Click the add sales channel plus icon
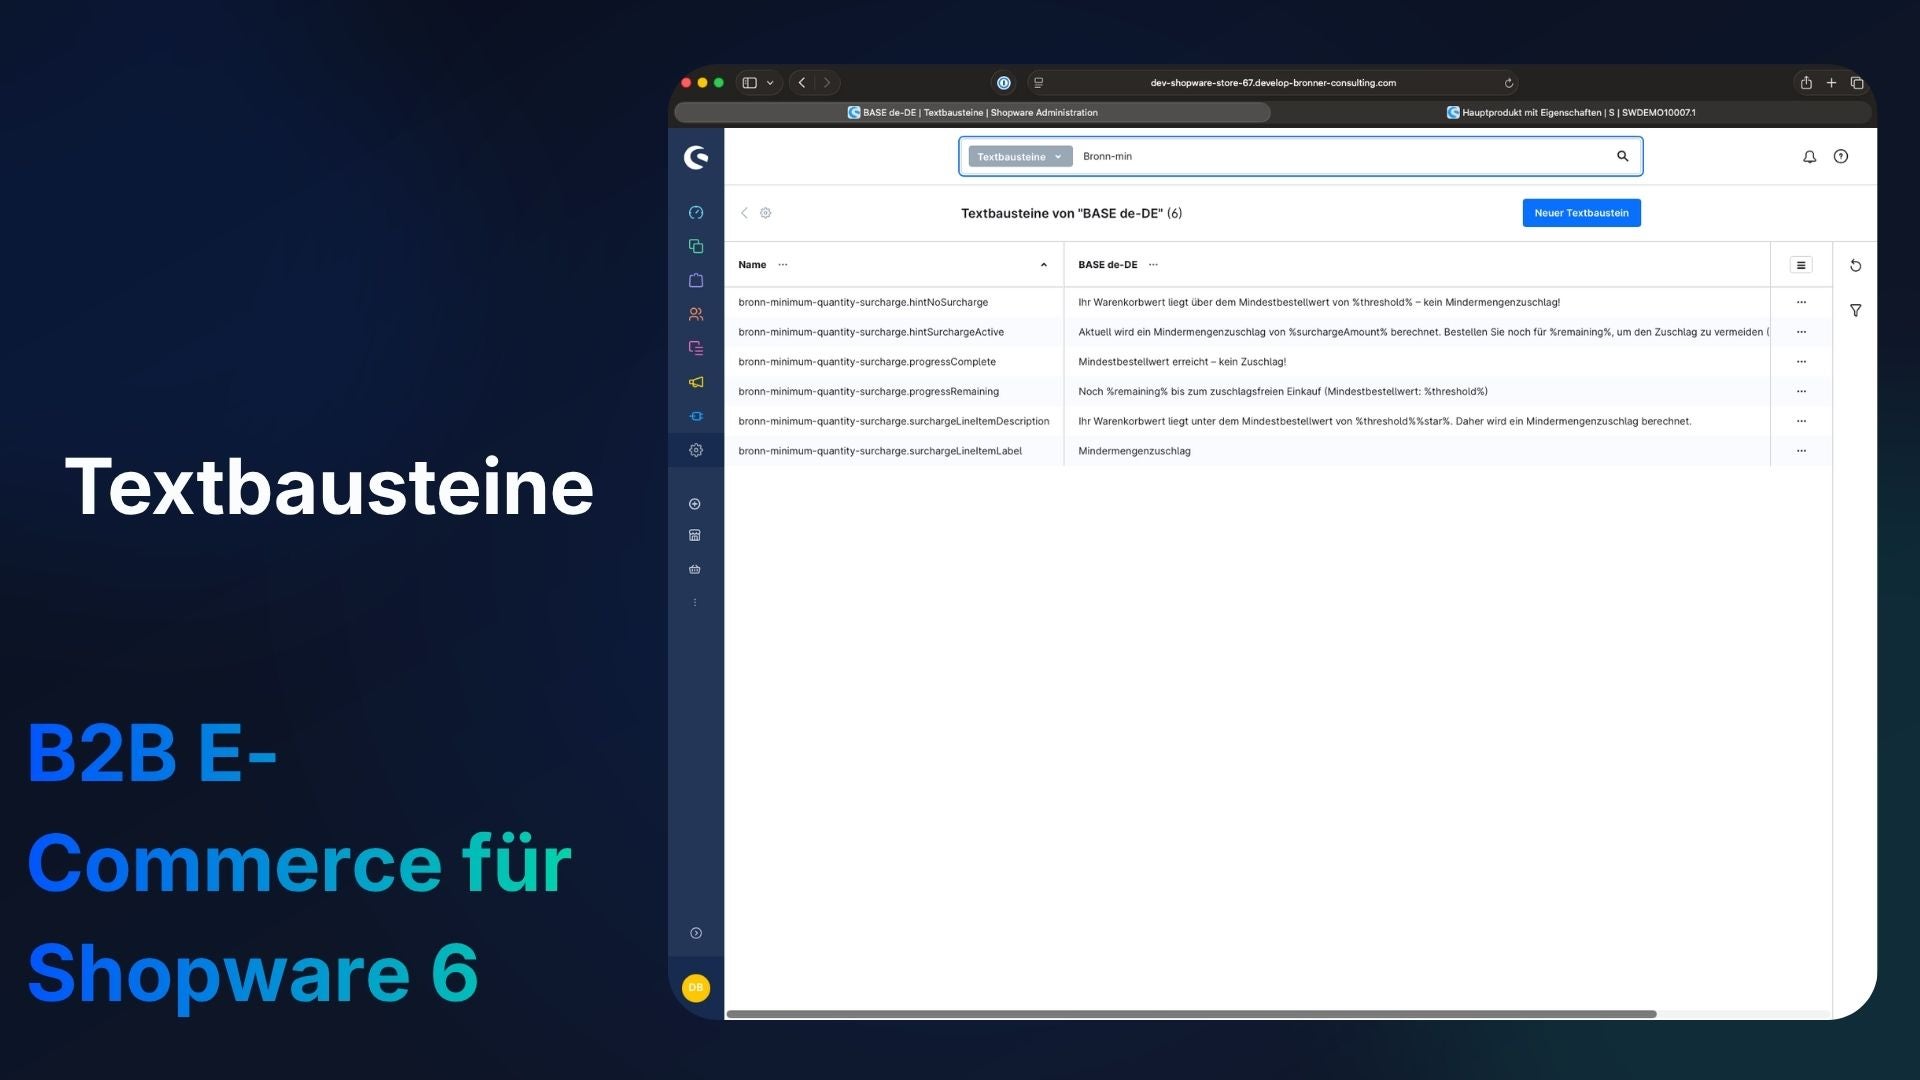The width and height of the screenshot is (1920, 1080). (x=695, y=504)
